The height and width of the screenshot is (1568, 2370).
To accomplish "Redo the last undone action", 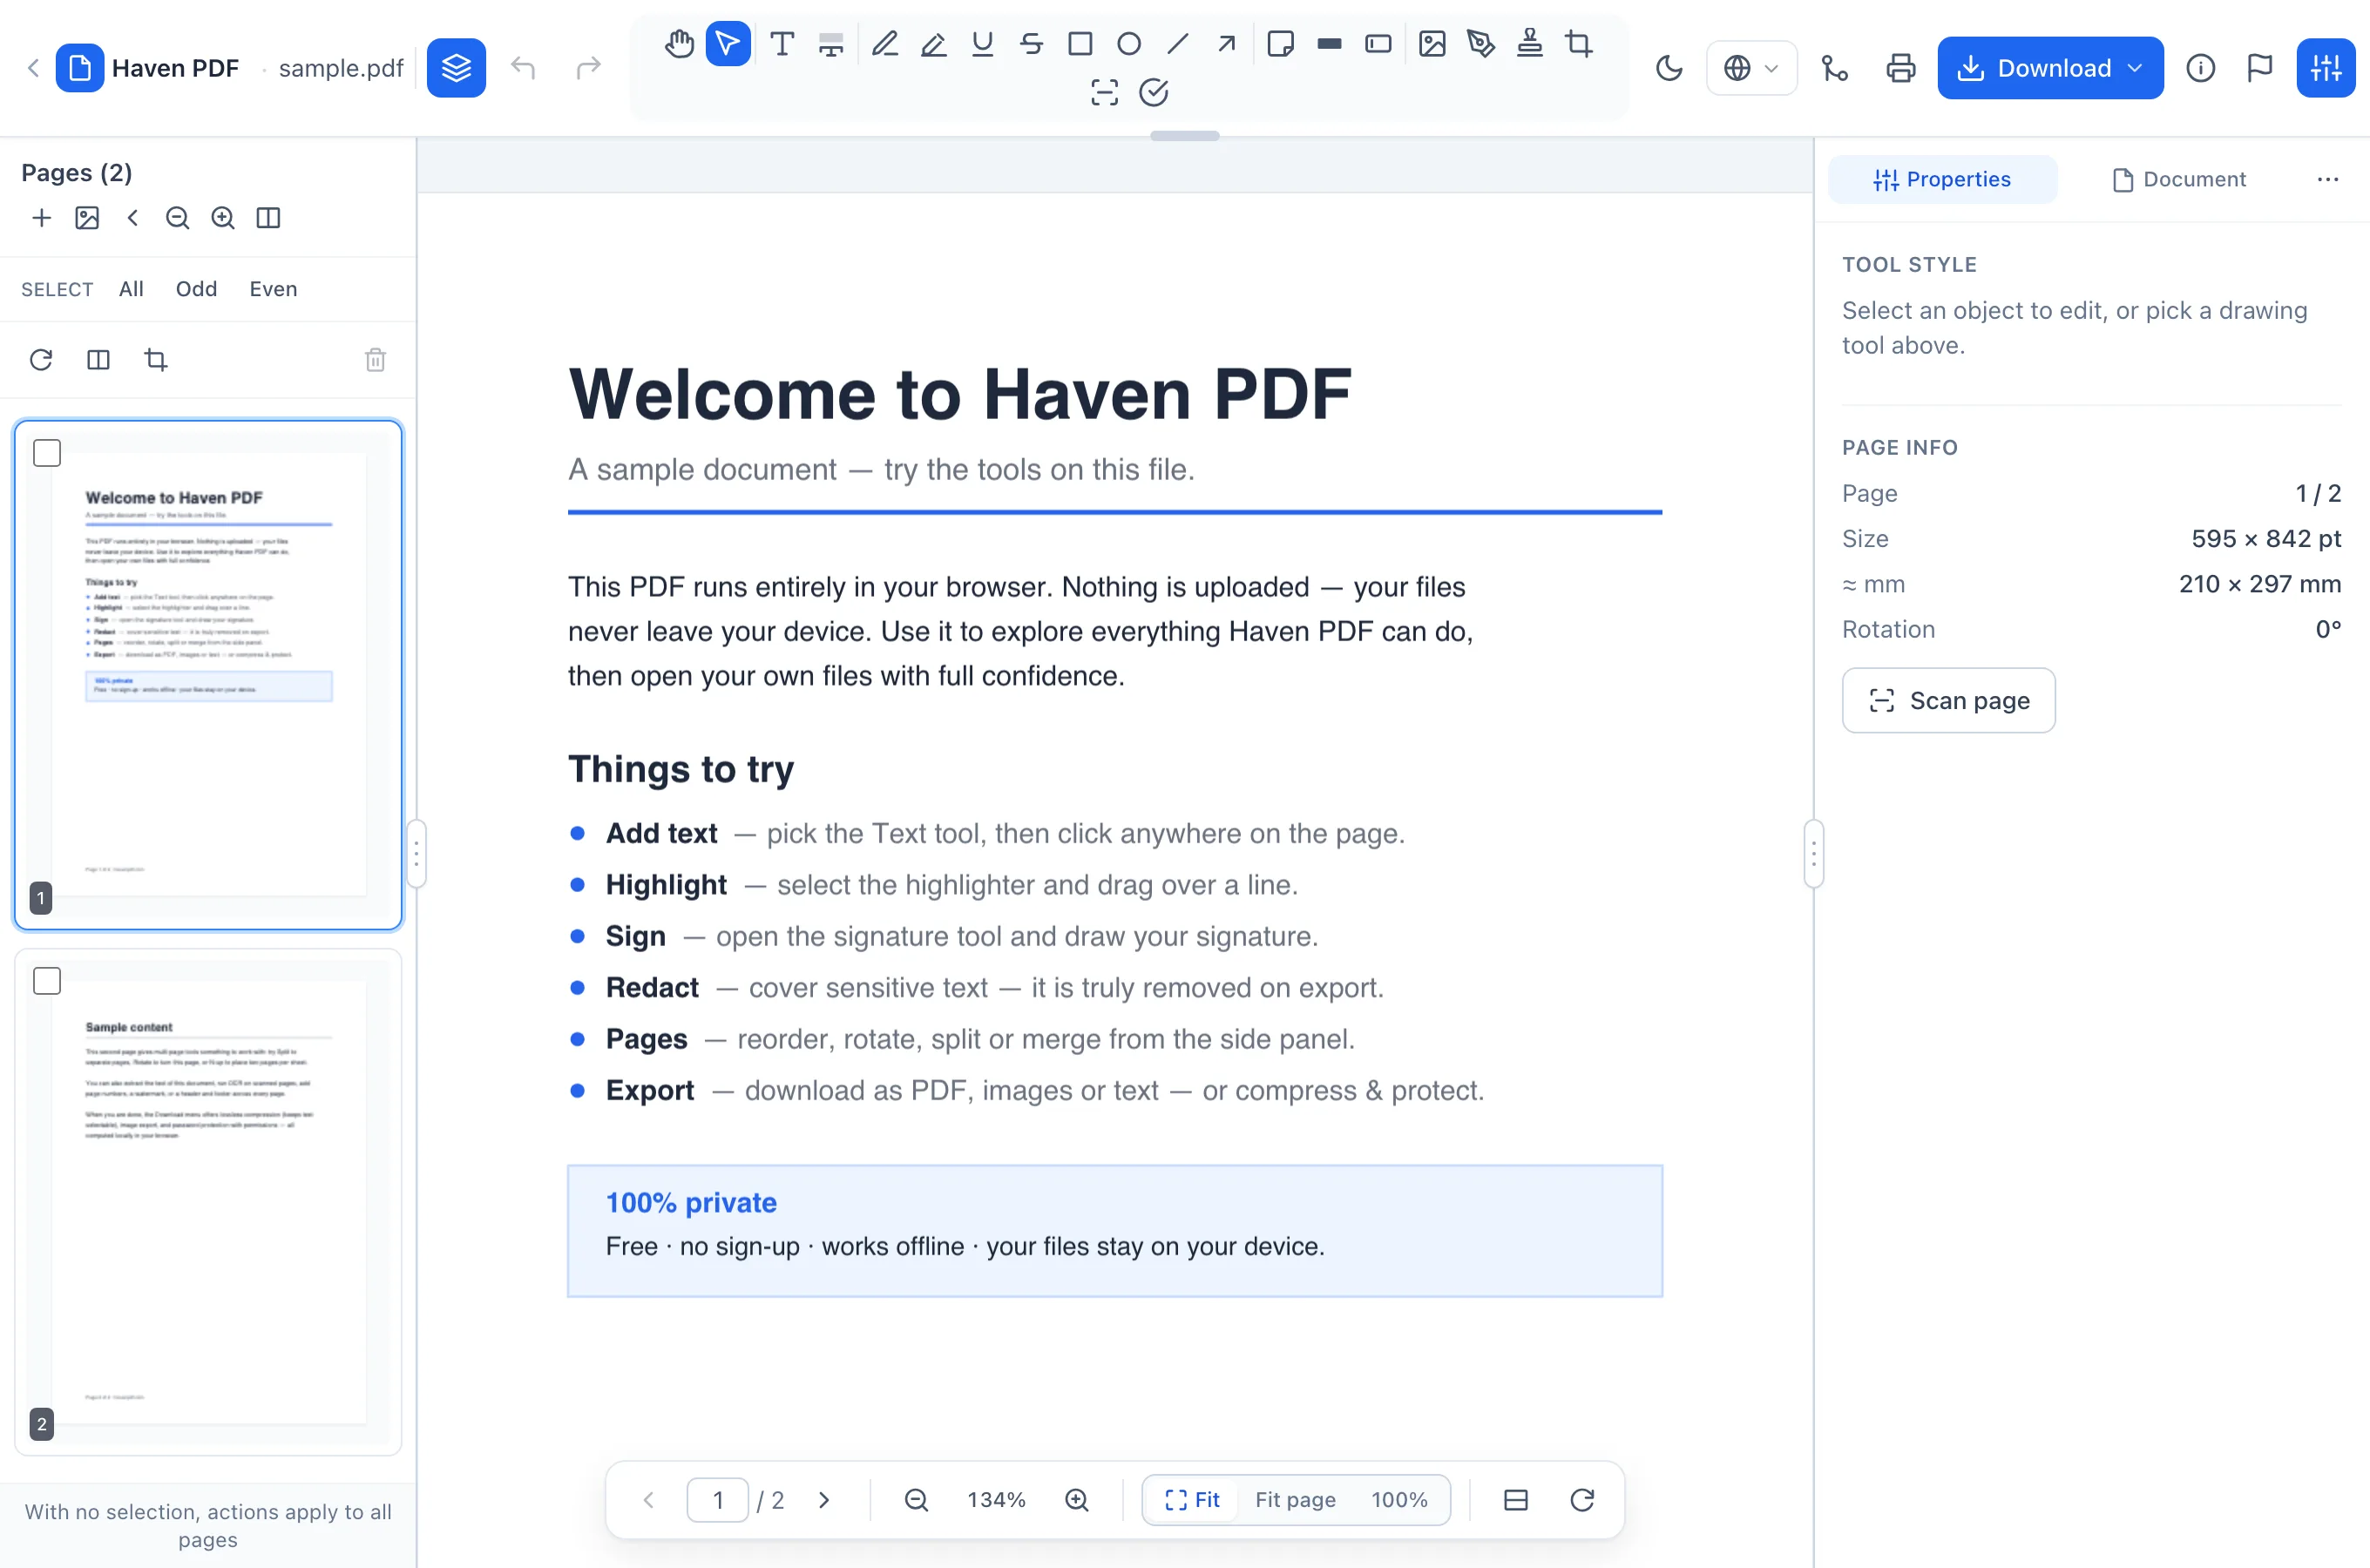I will tap(589, 68).
